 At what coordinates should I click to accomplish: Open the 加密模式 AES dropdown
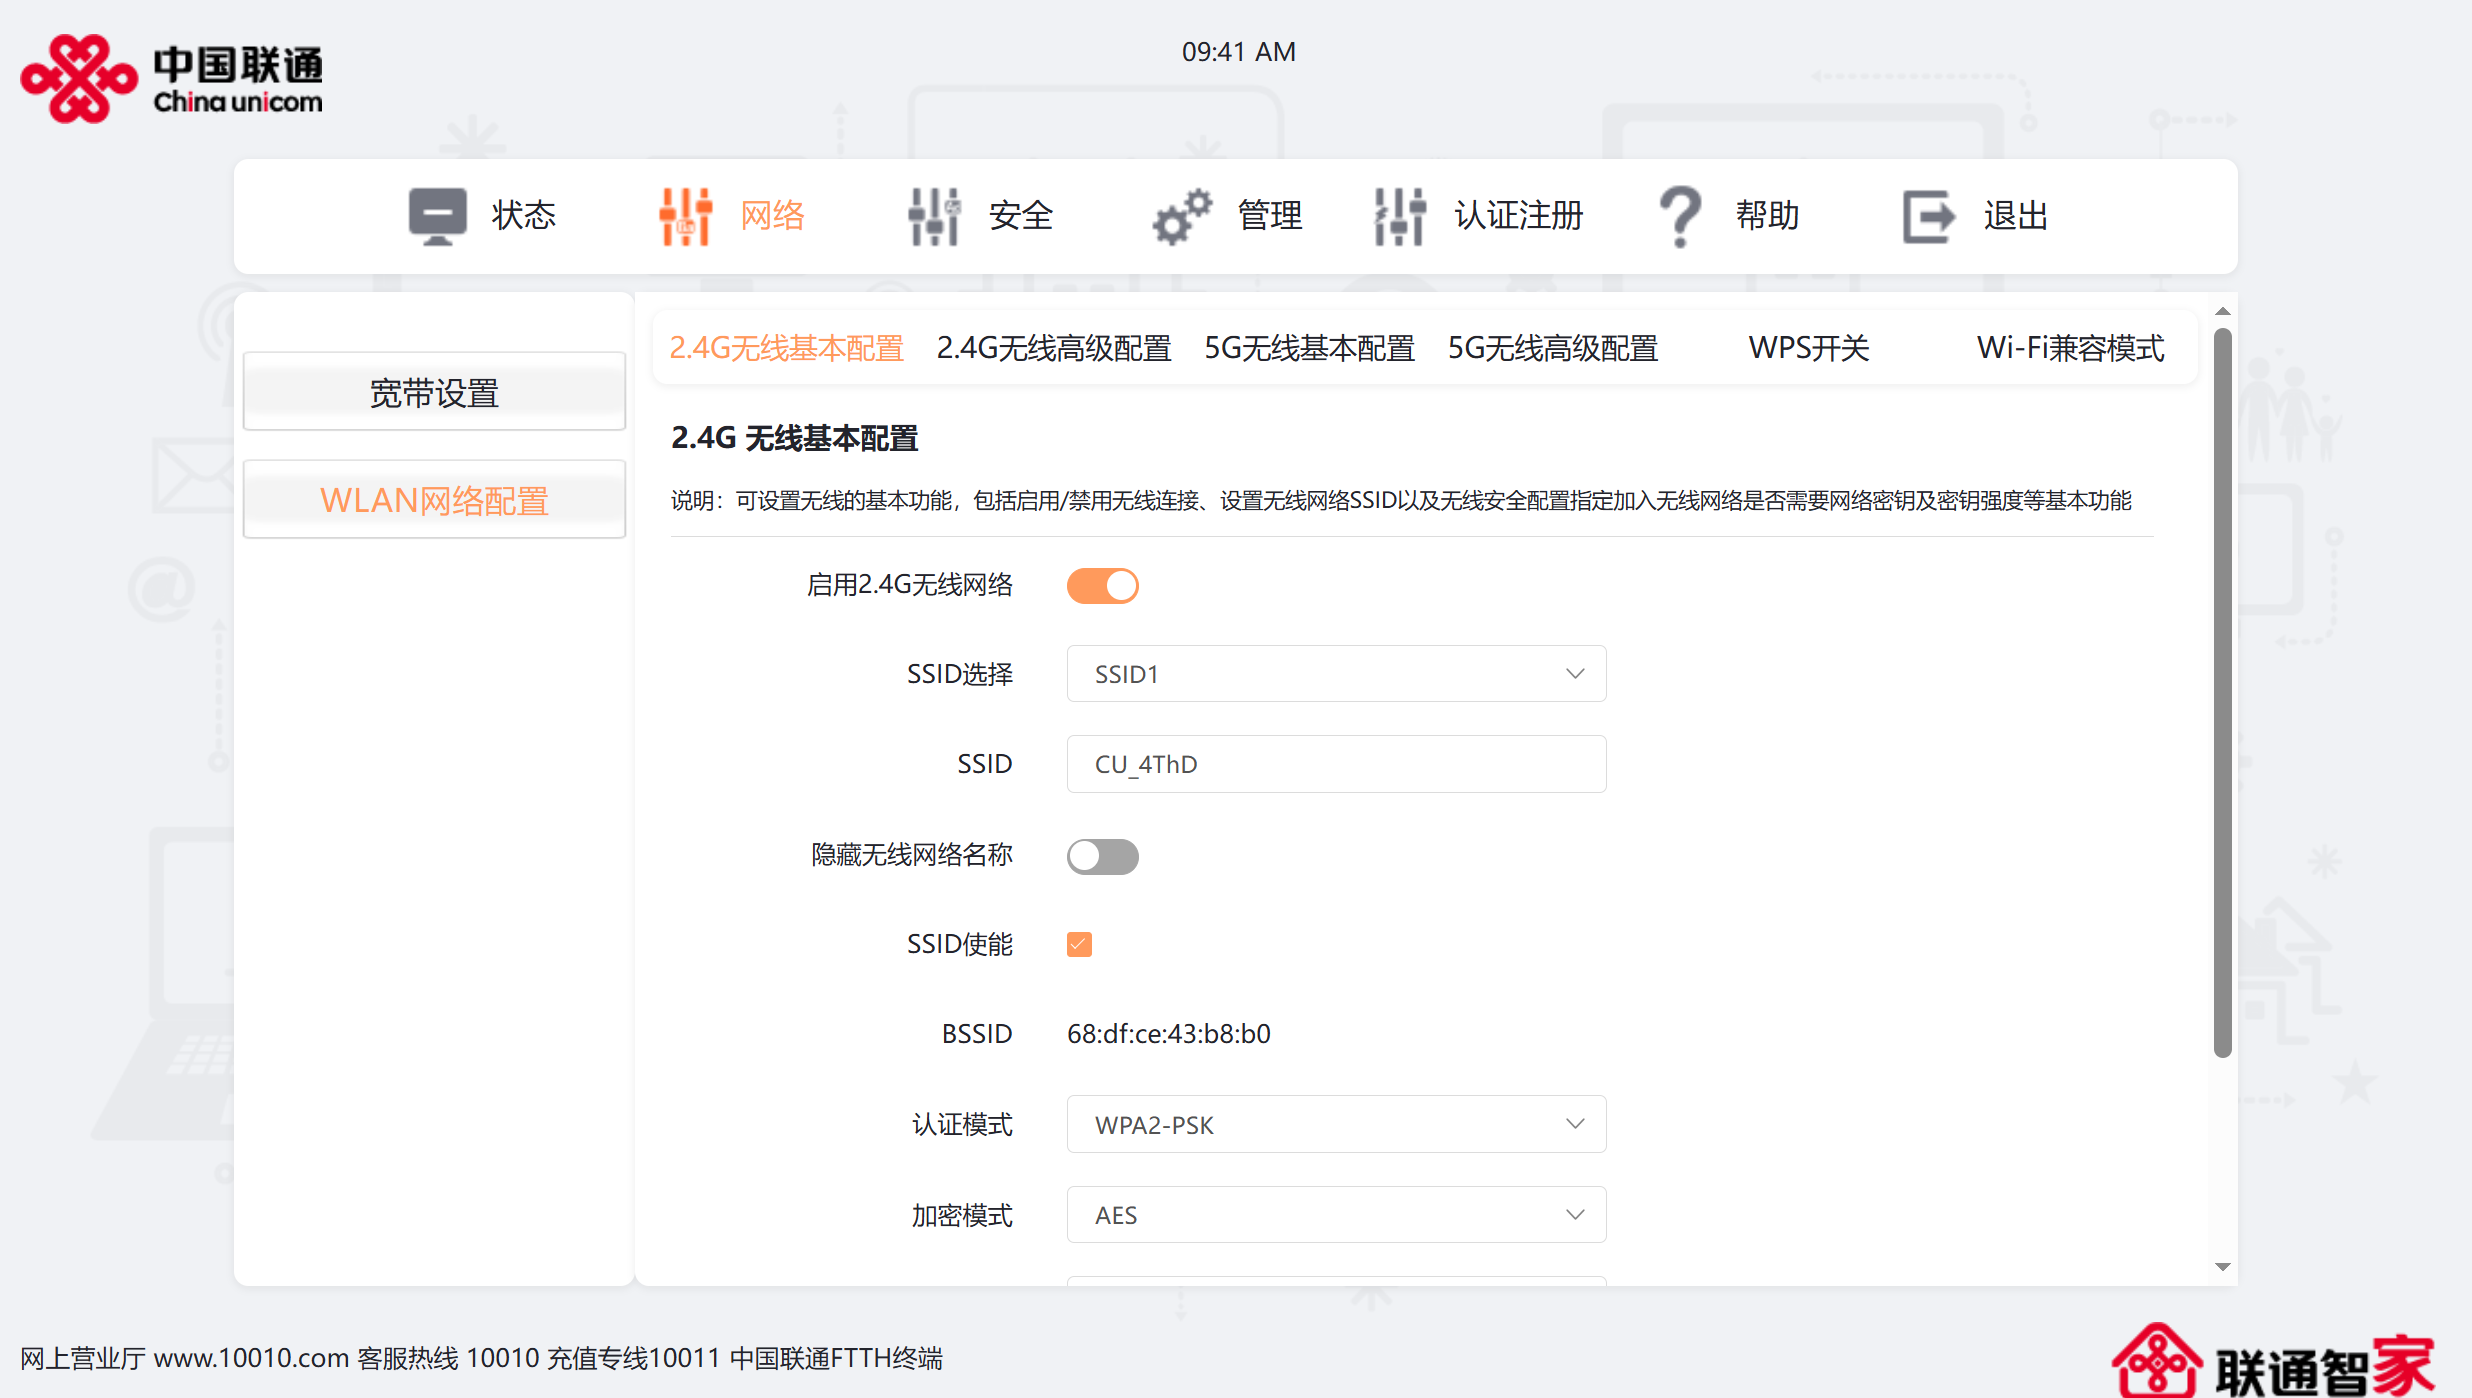(x=1336, y=1214)
